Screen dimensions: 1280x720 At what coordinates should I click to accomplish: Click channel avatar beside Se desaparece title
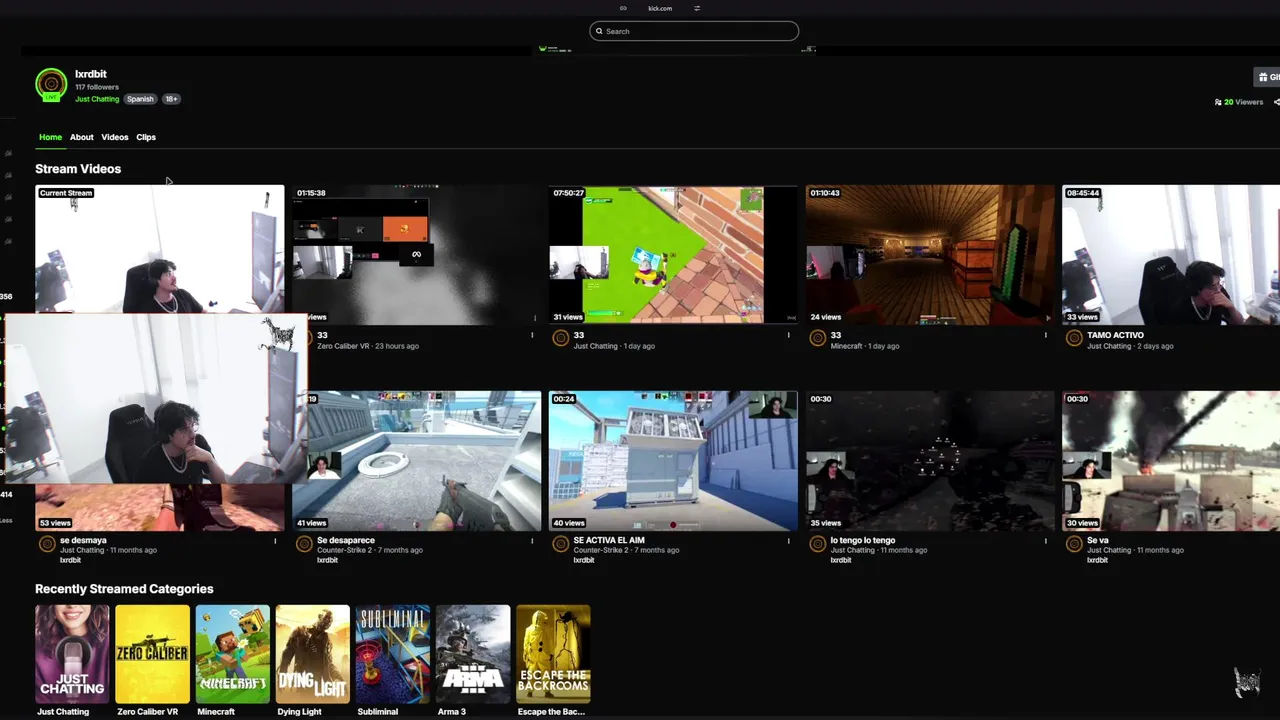(x=304, y=544)
